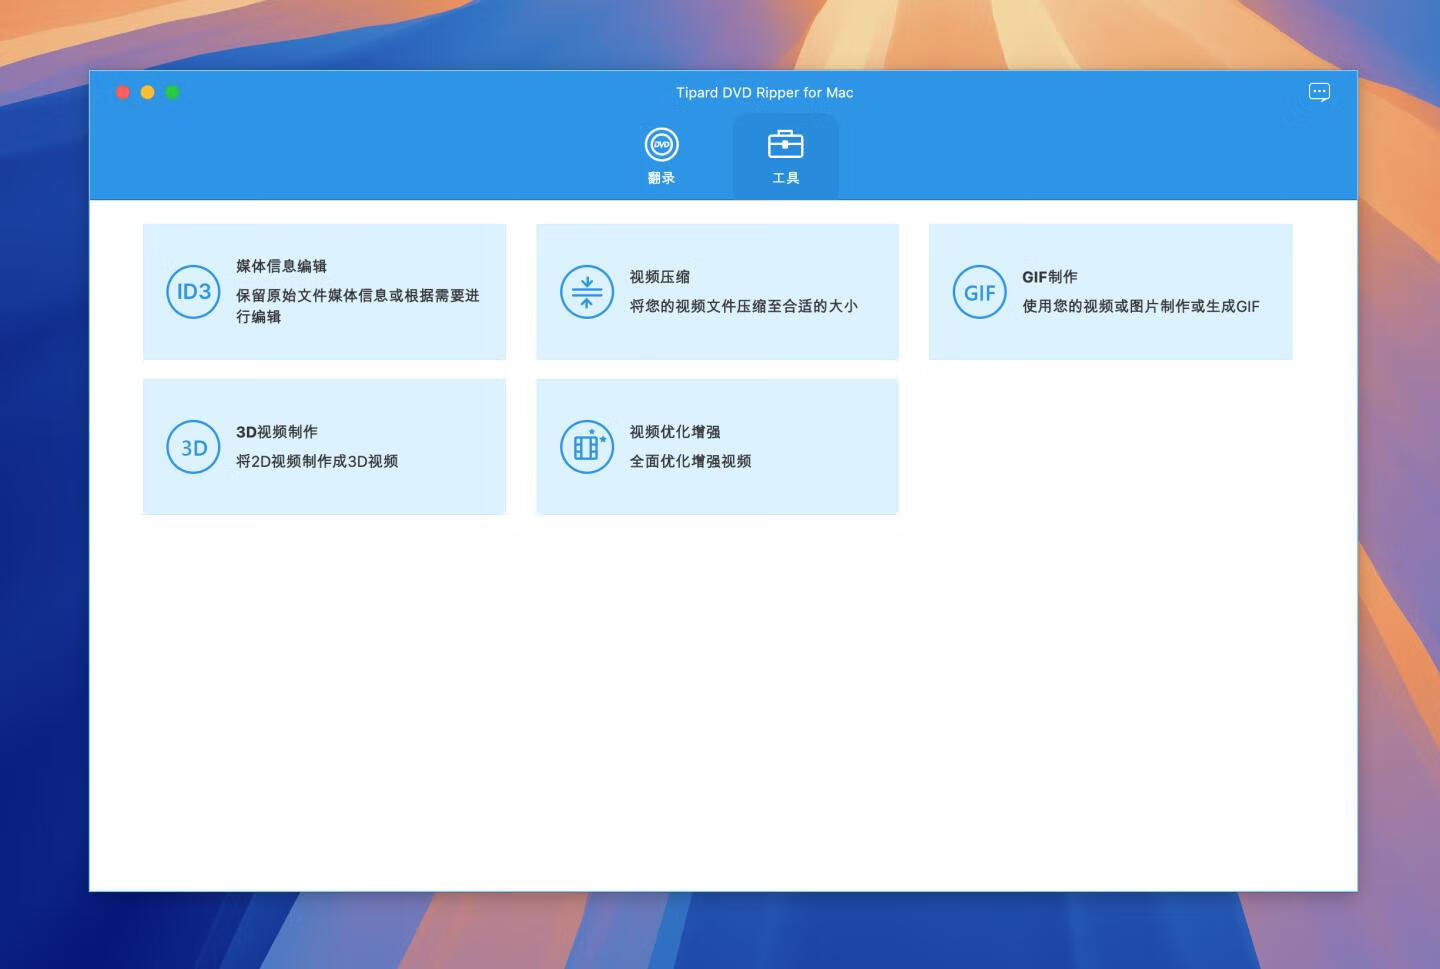1440x969 pixels.
Task: Select the 视频压缩 tool card
Action: pos(718,291)
